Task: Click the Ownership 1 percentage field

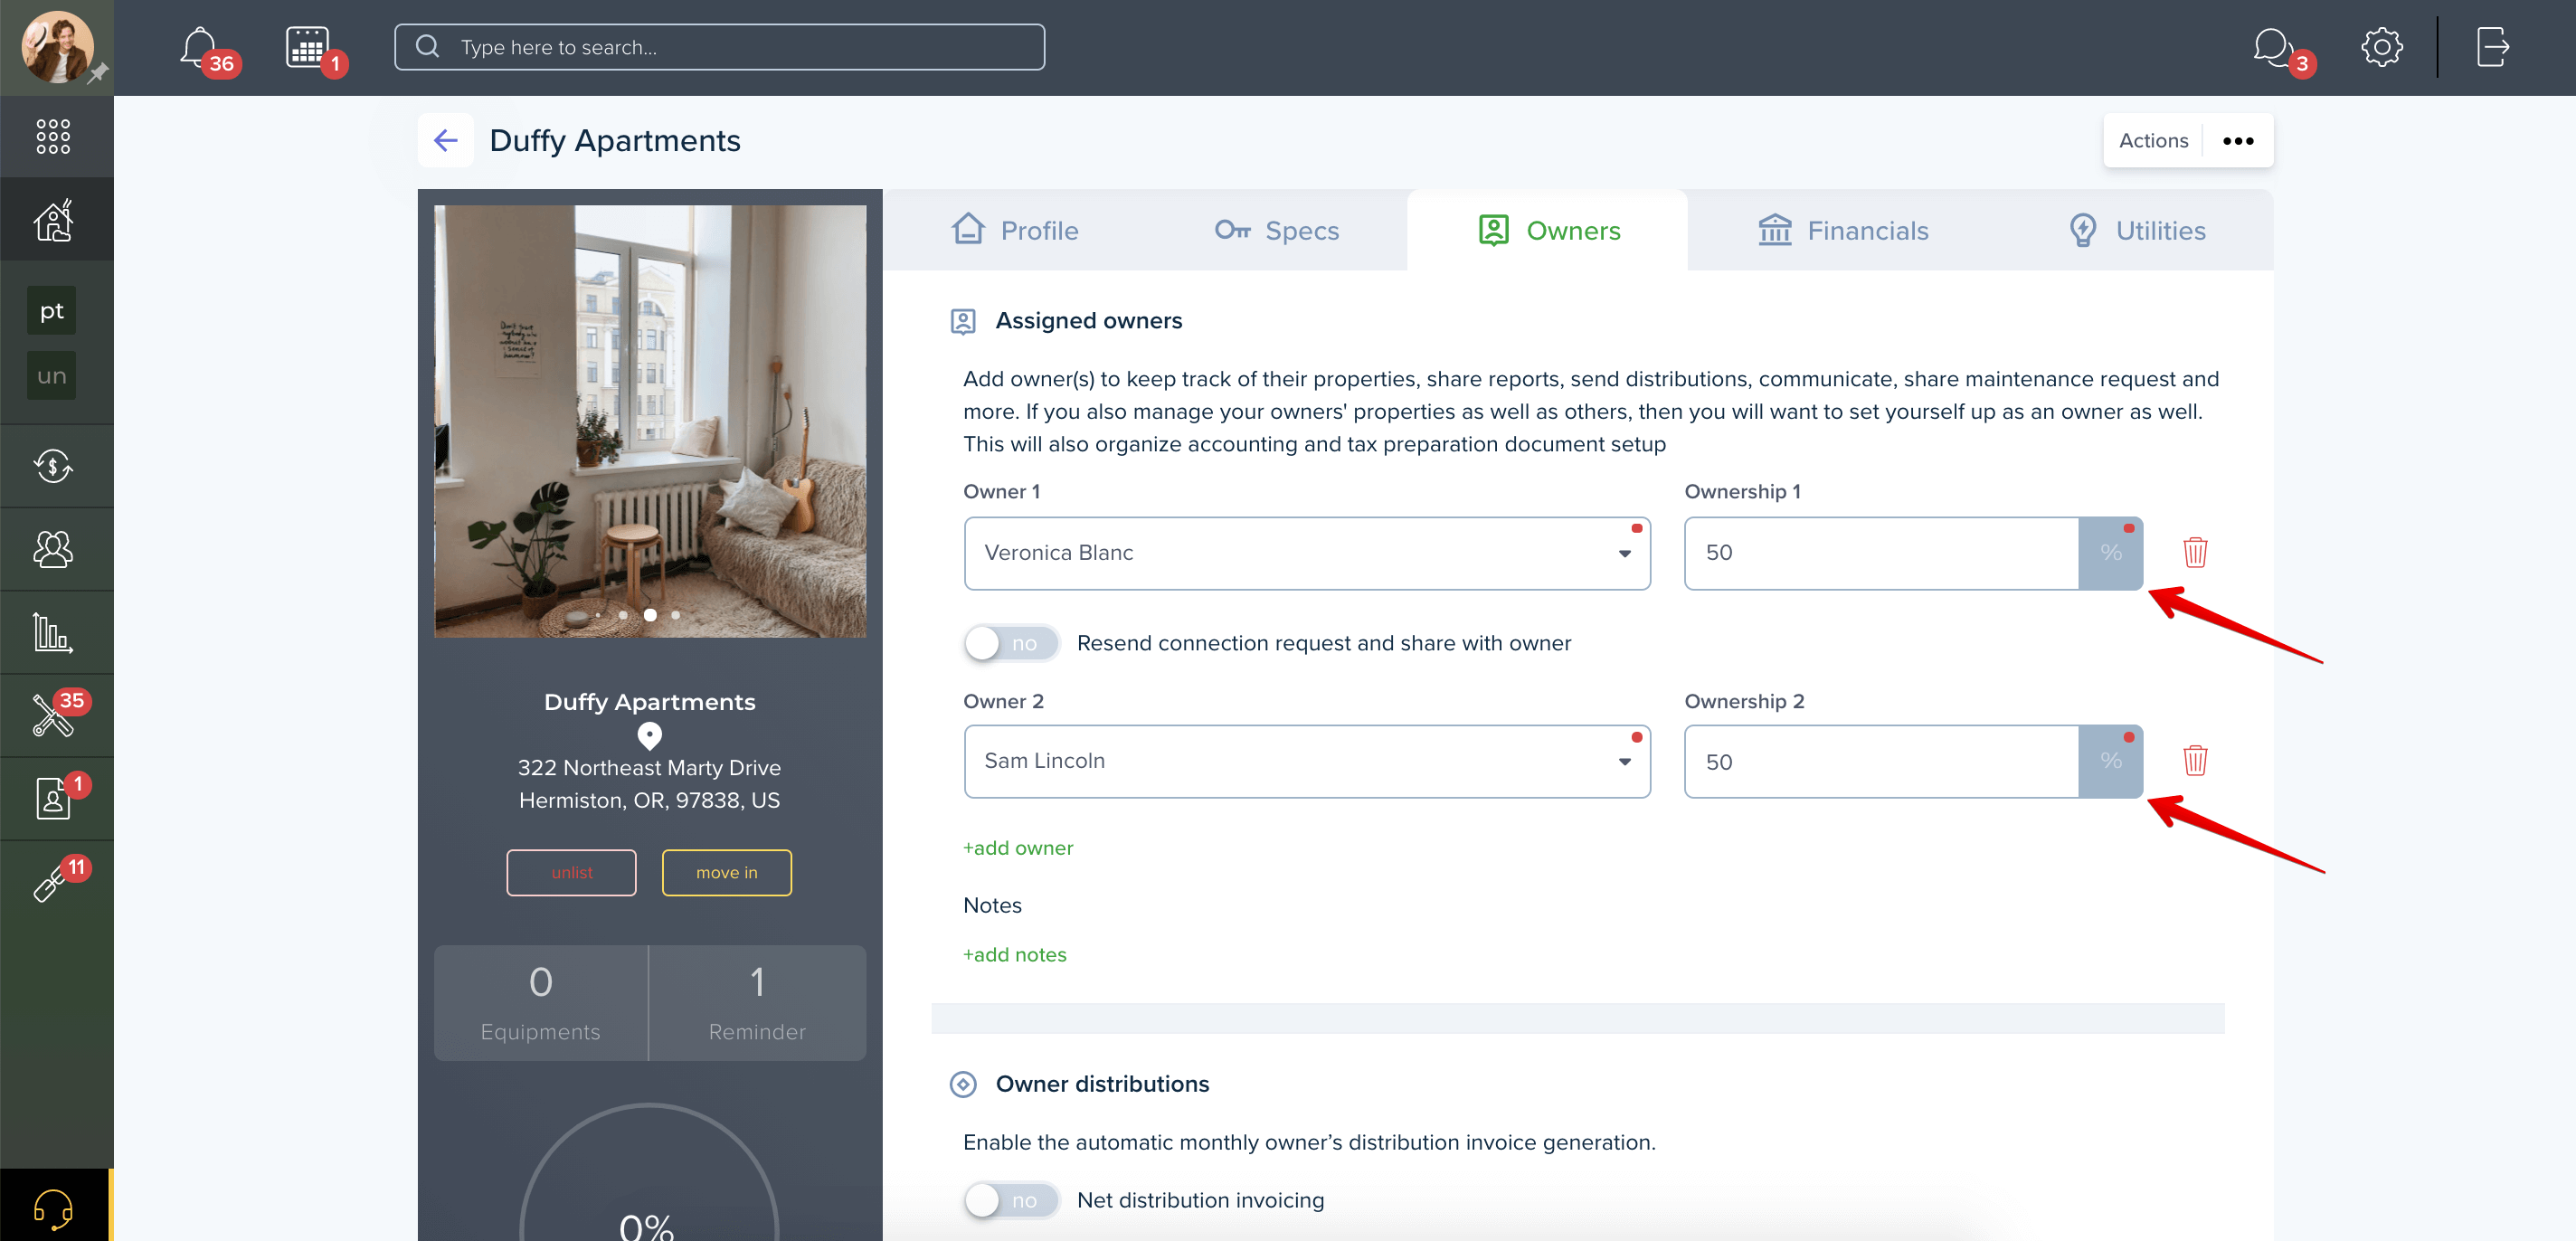Action: point(1881,553)
